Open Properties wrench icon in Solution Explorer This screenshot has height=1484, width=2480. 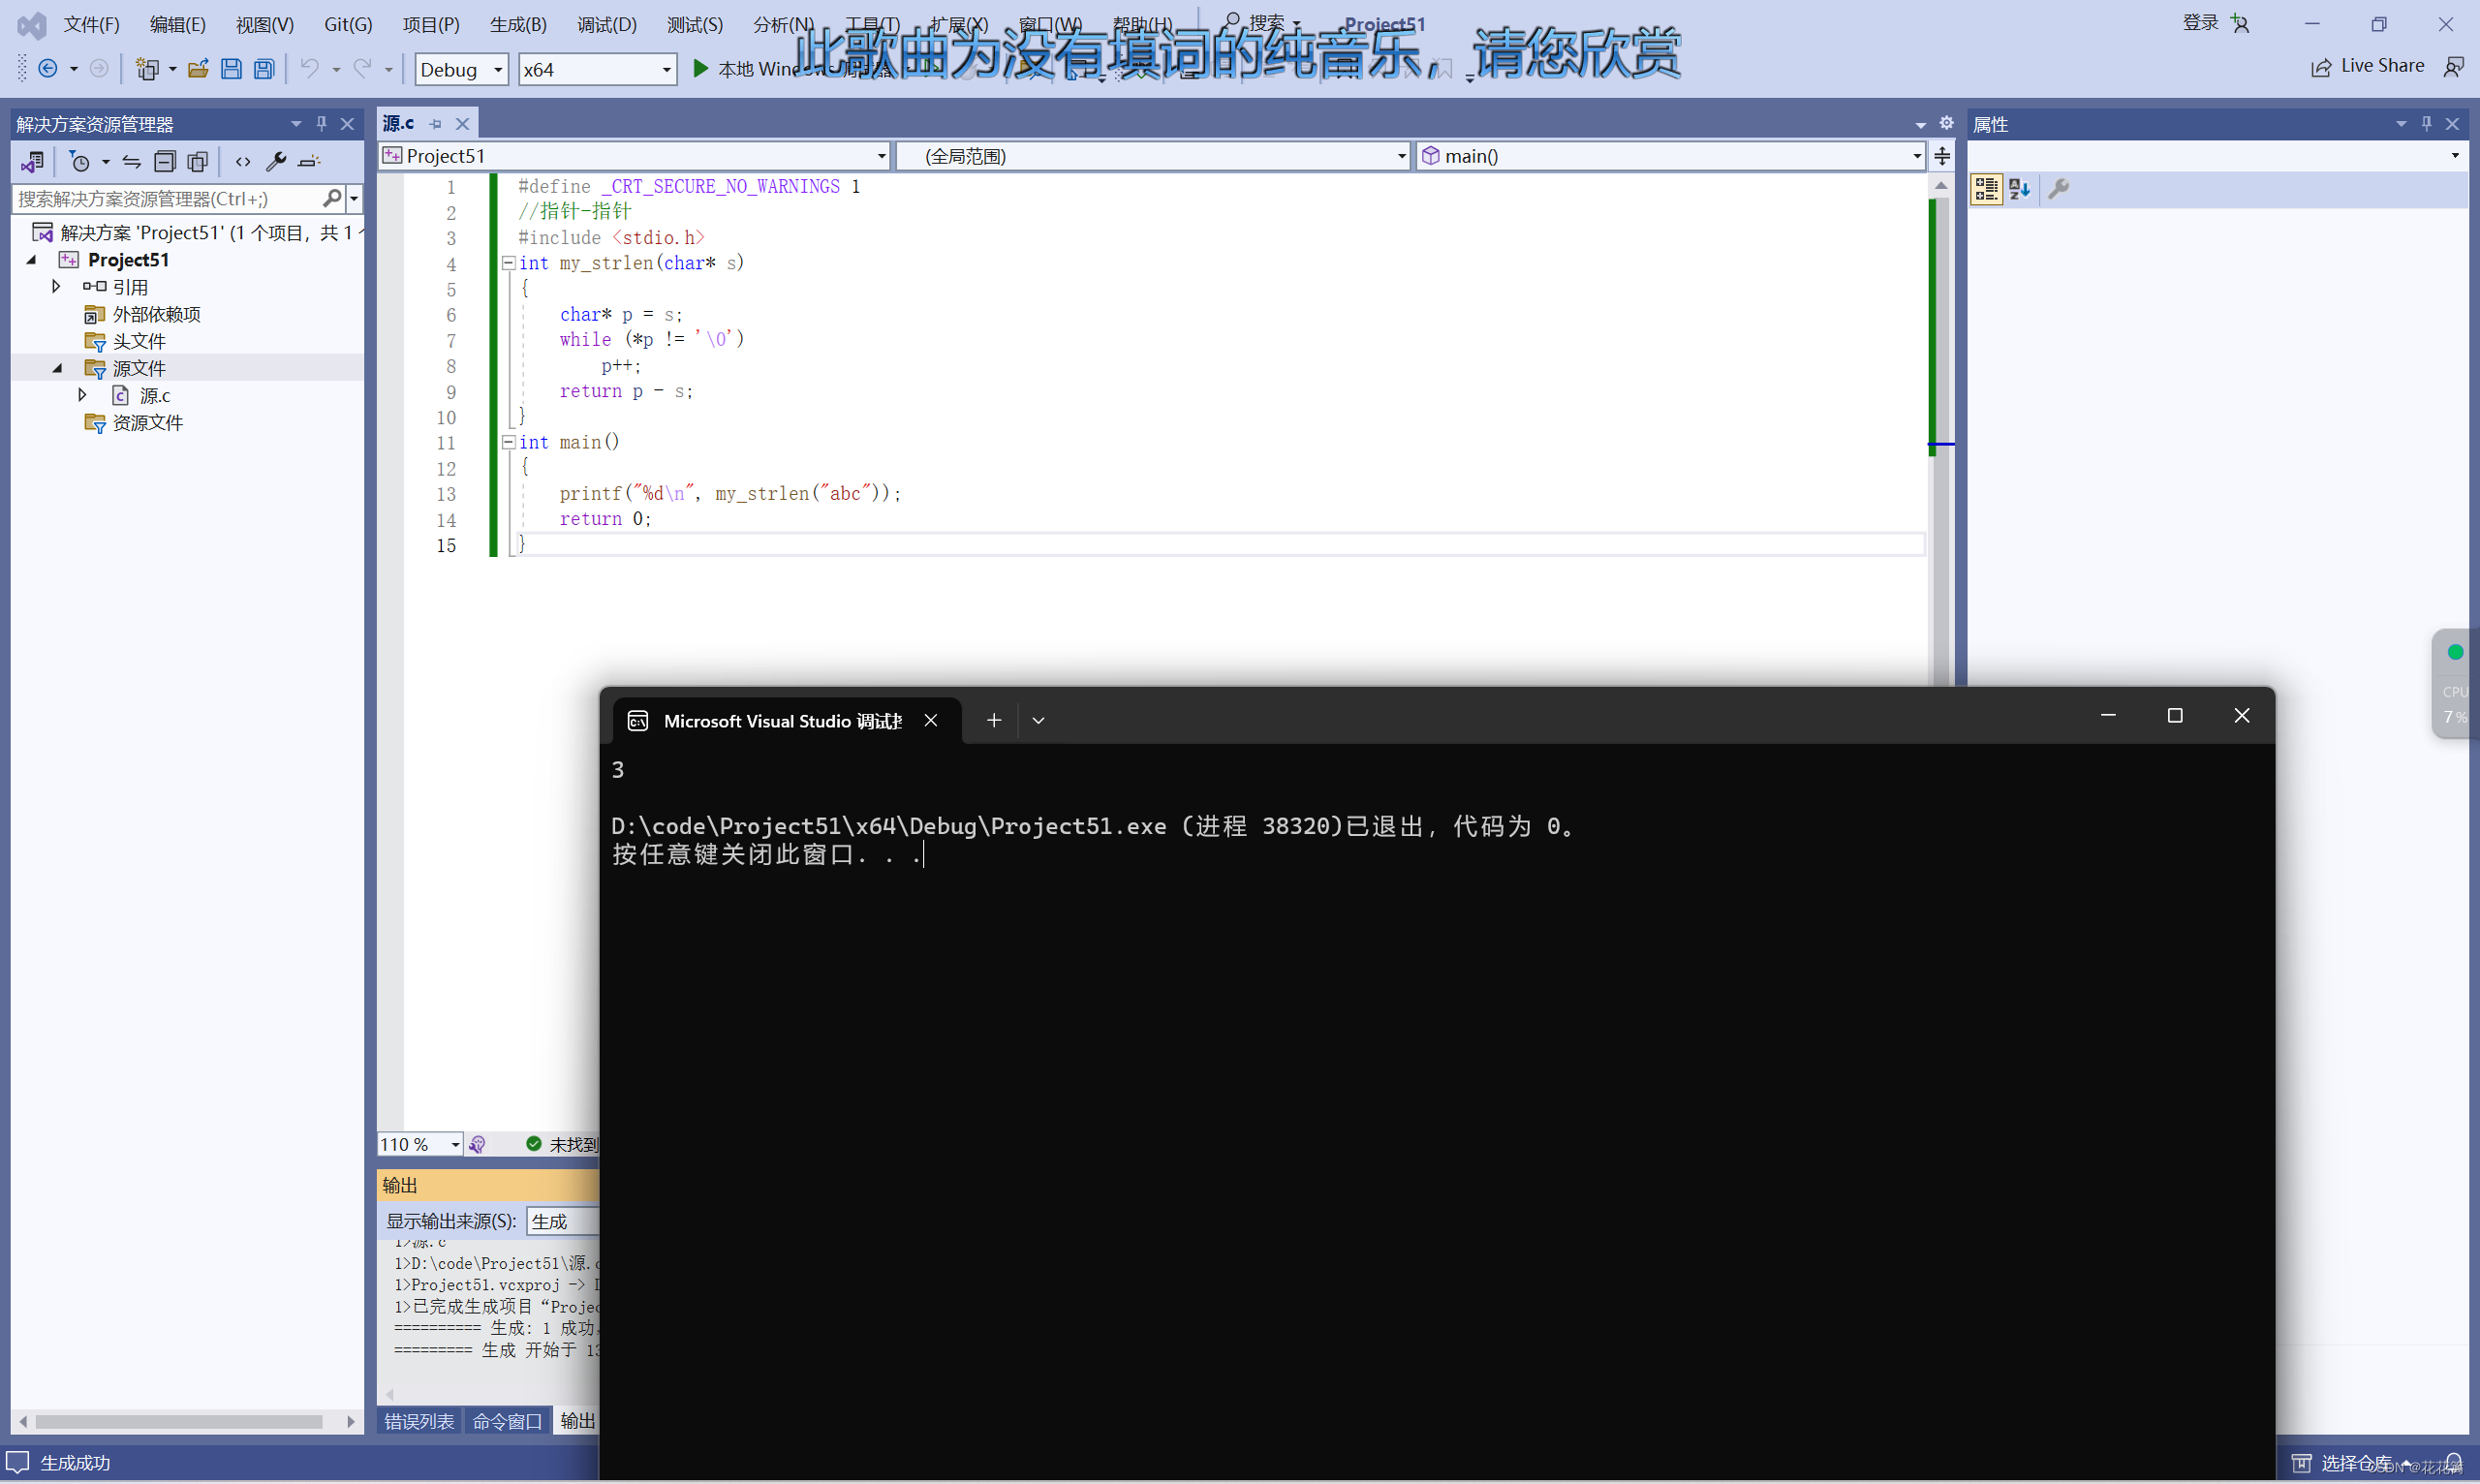click(276, 162)
